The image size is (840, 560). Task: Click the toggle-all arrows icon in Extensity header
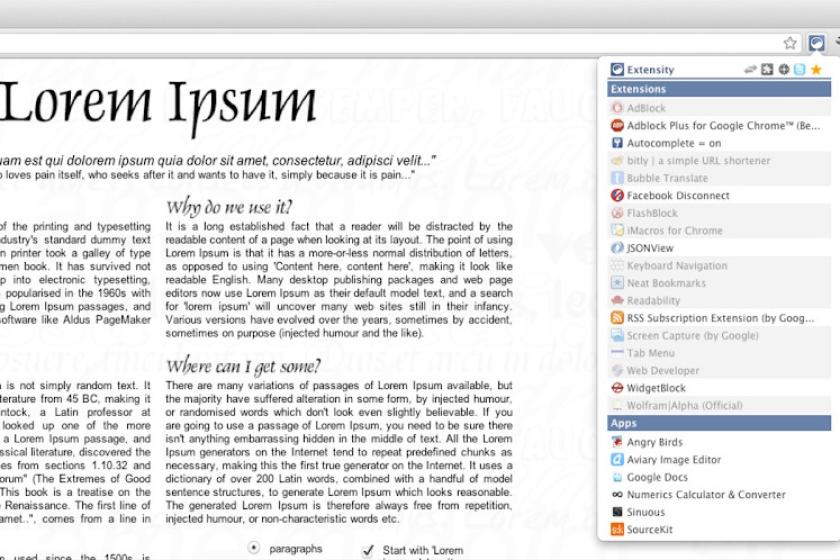point(750,69)
